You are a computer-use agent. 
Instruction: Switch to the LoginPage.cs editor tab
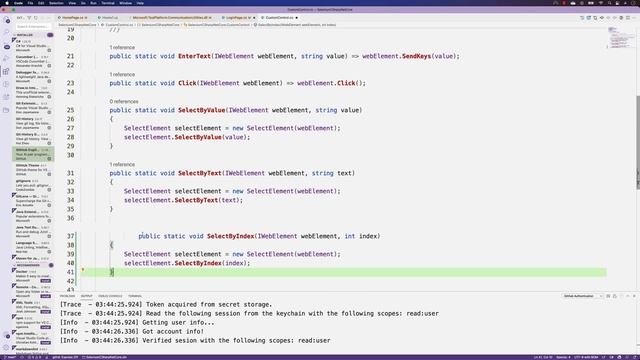point(238,18)
